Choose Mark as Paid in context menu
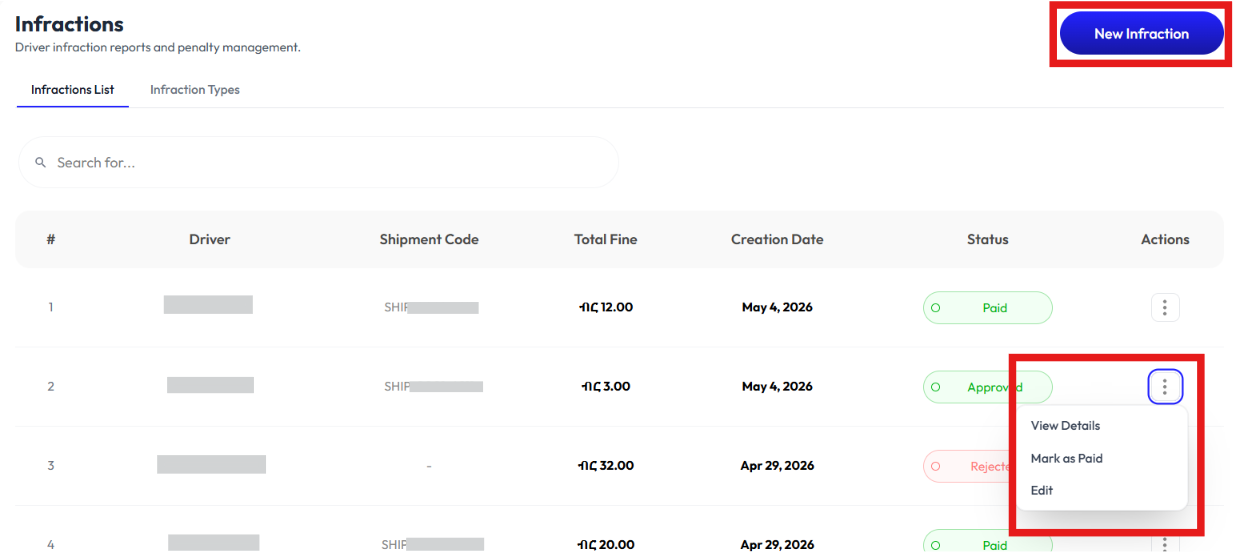 1066,458
